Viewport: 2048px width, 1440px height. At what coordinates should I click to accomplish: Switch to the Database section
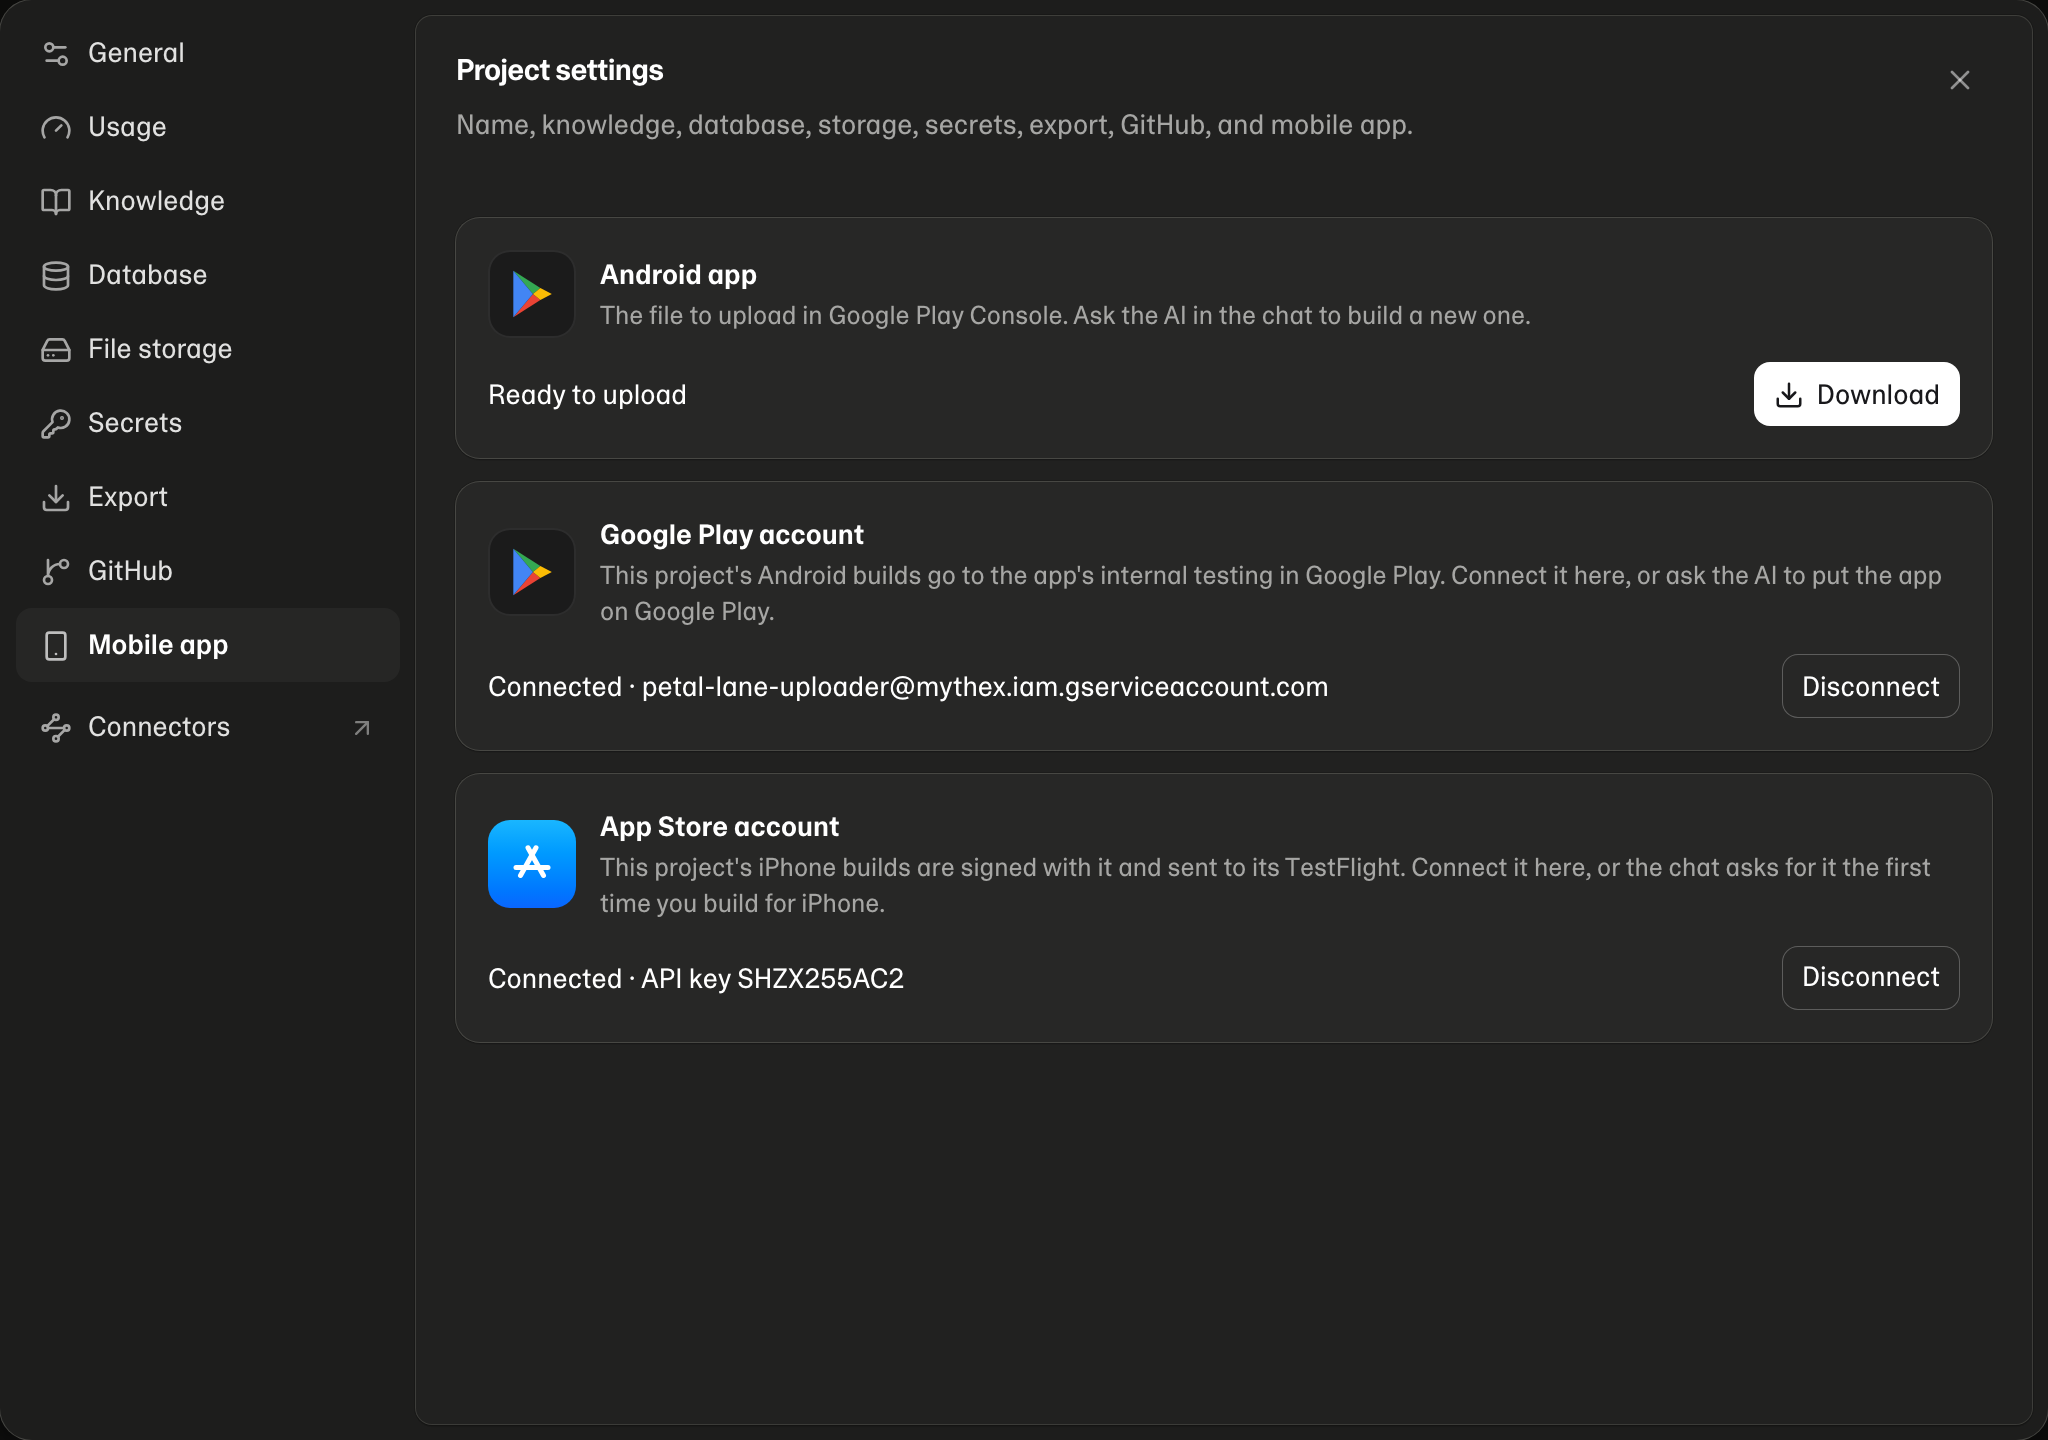pos(208,275)
